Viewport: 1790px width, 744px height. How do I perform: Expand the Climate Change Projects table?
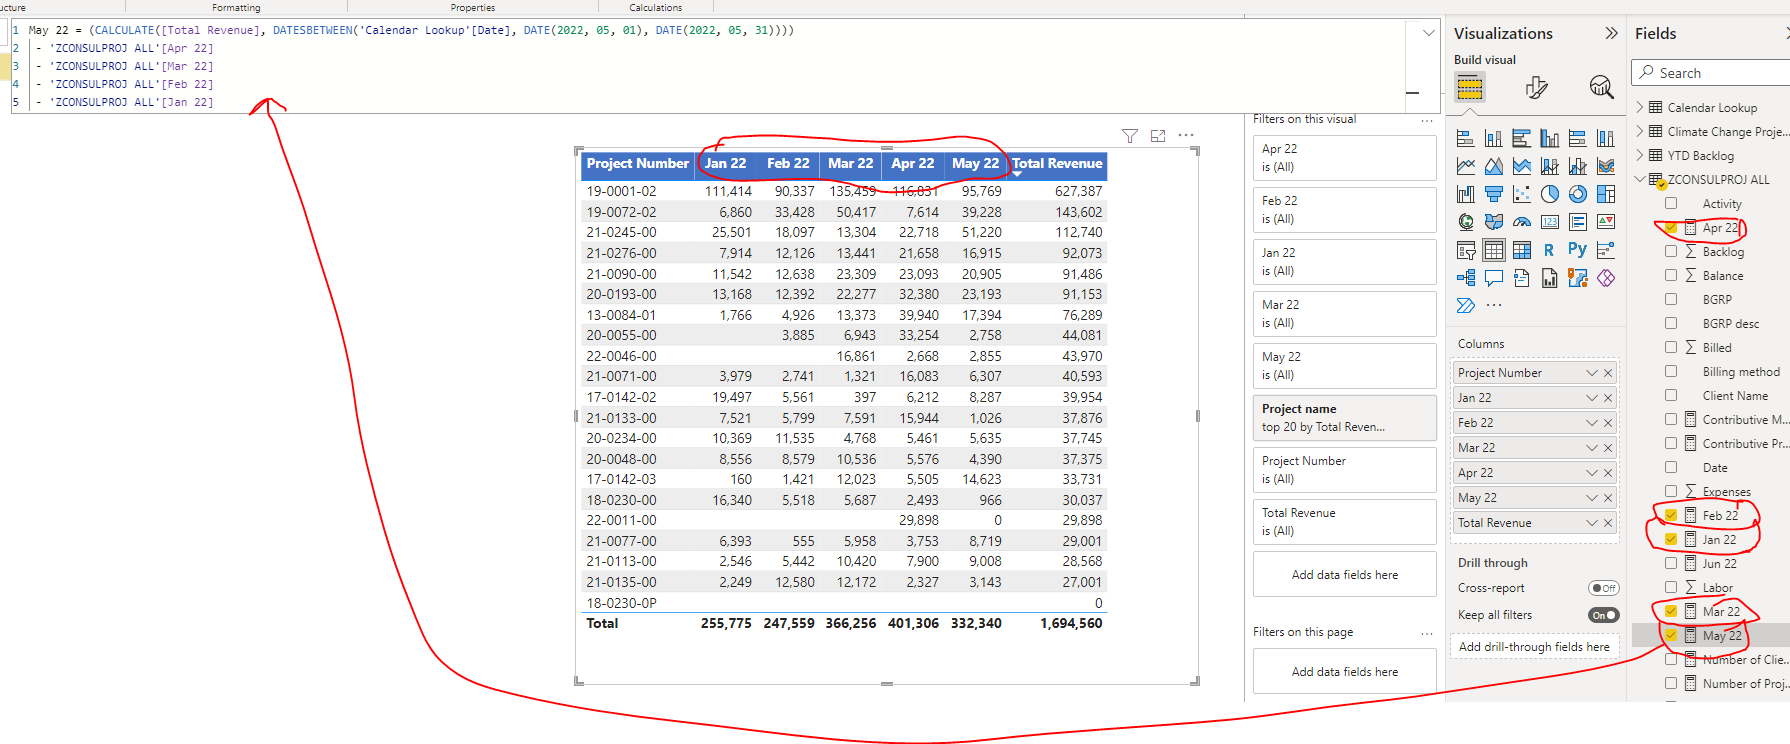pyautogui.click(x=1640, y=131)
